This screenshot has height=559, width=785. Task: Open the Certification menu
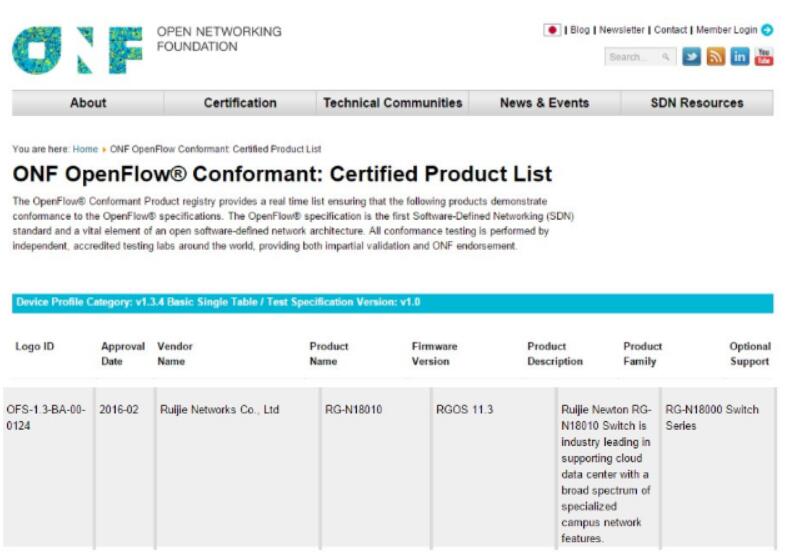240,103
